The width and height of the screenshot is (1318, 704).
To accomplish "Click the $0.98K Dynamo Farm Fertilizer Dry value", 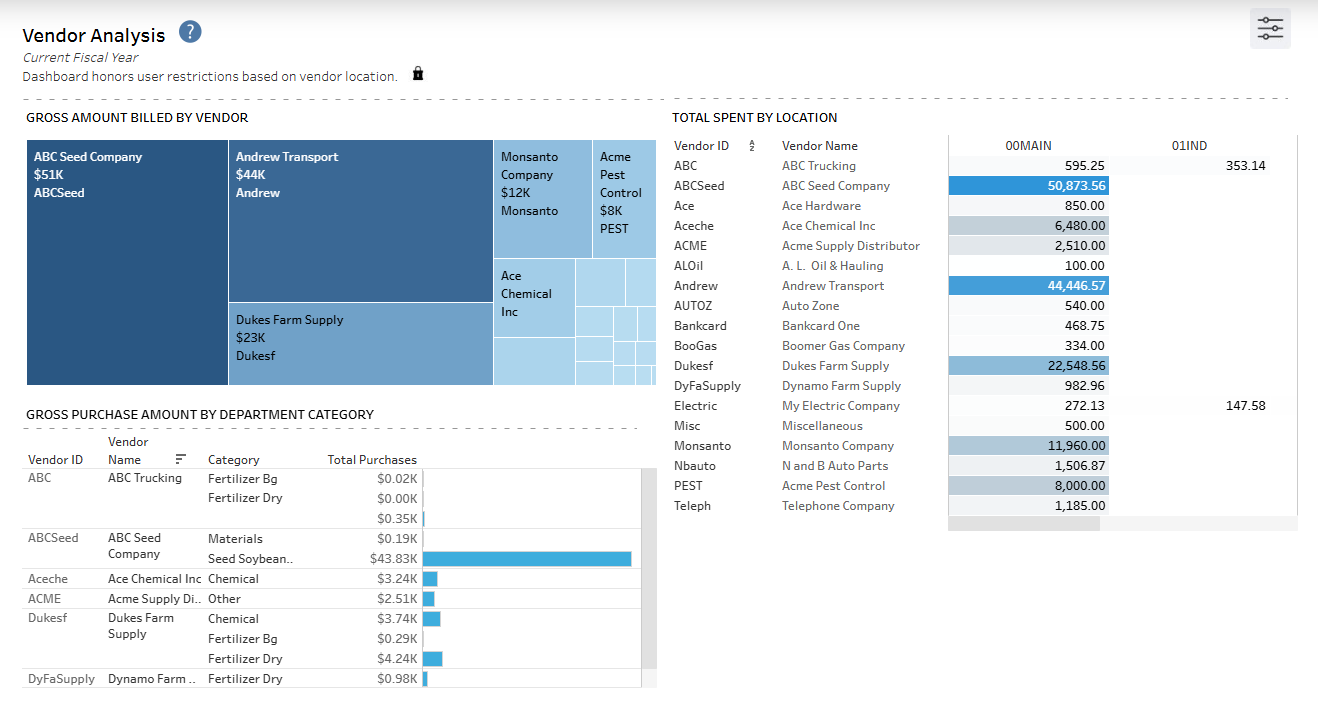I will click(397, 679).
